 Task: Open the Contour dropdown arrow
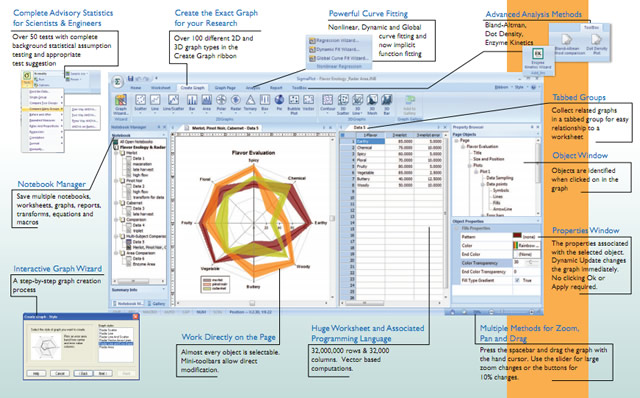point(327,113)
